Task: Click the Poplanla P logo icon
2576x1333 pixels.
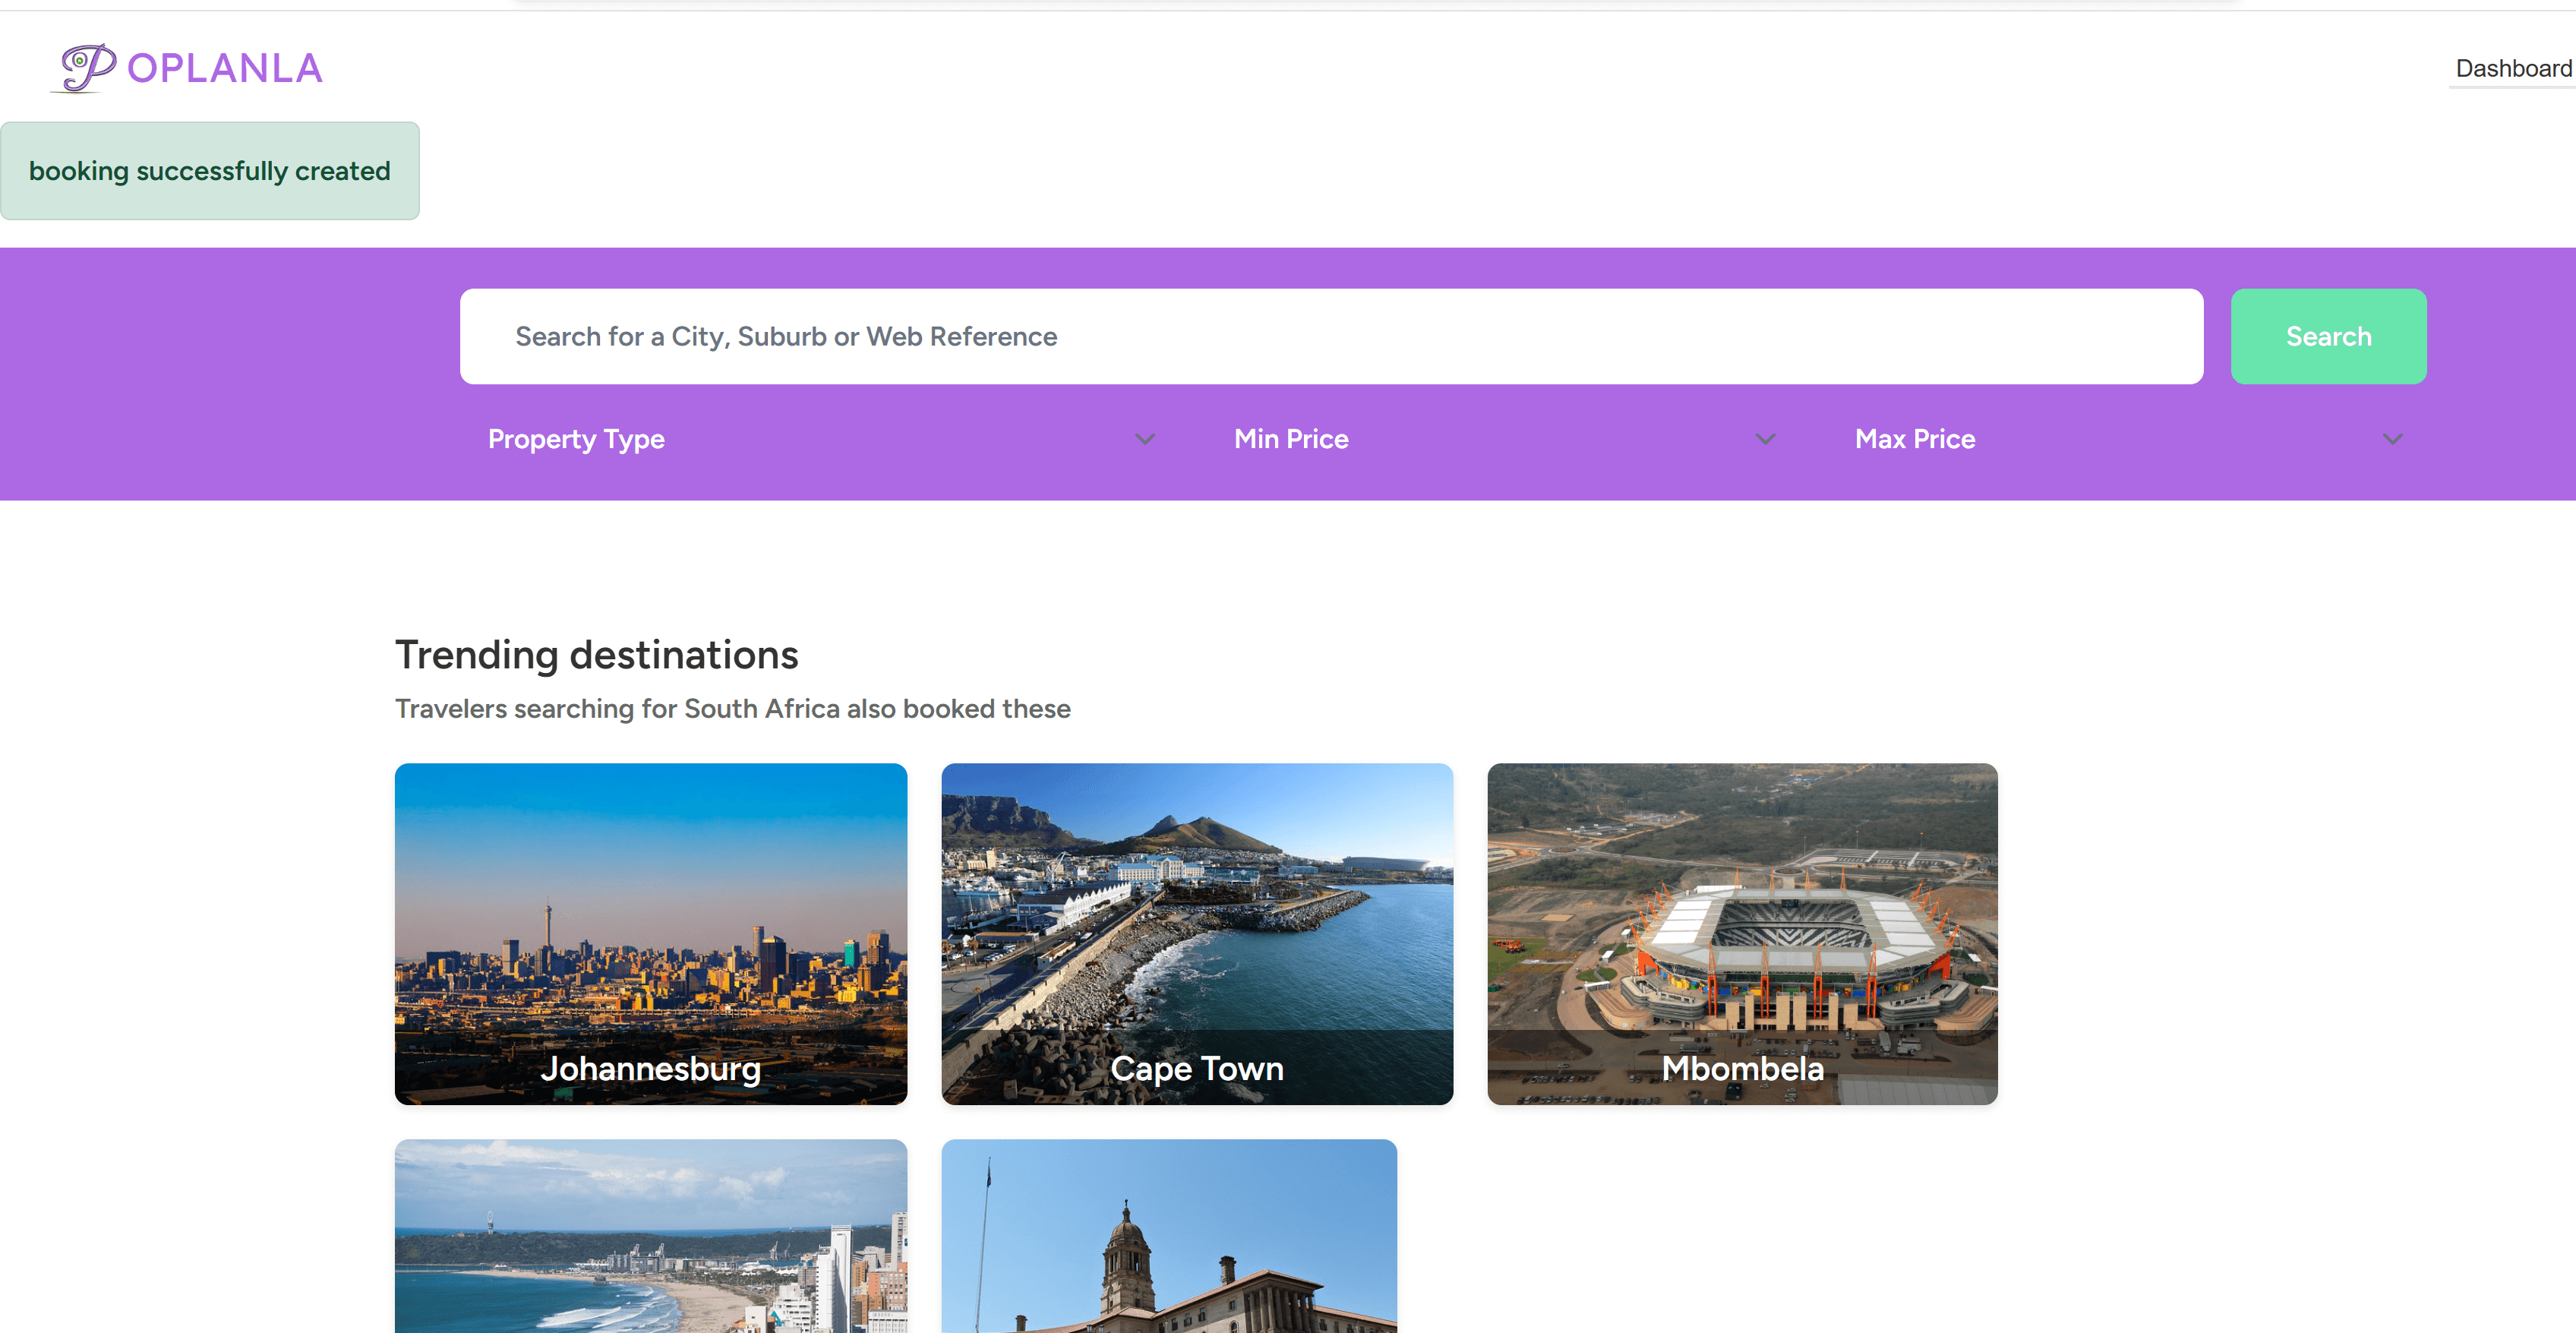Action: click(x=86, y=68)
